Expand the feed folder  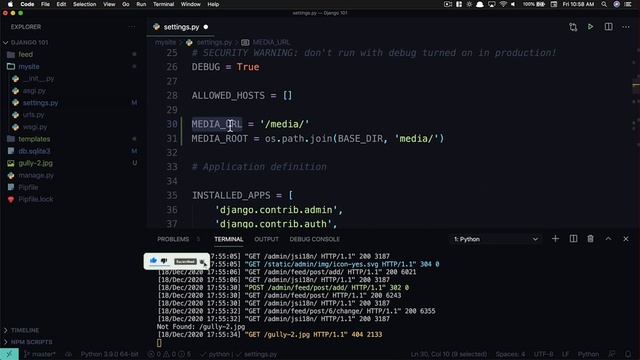coord(25,54)
